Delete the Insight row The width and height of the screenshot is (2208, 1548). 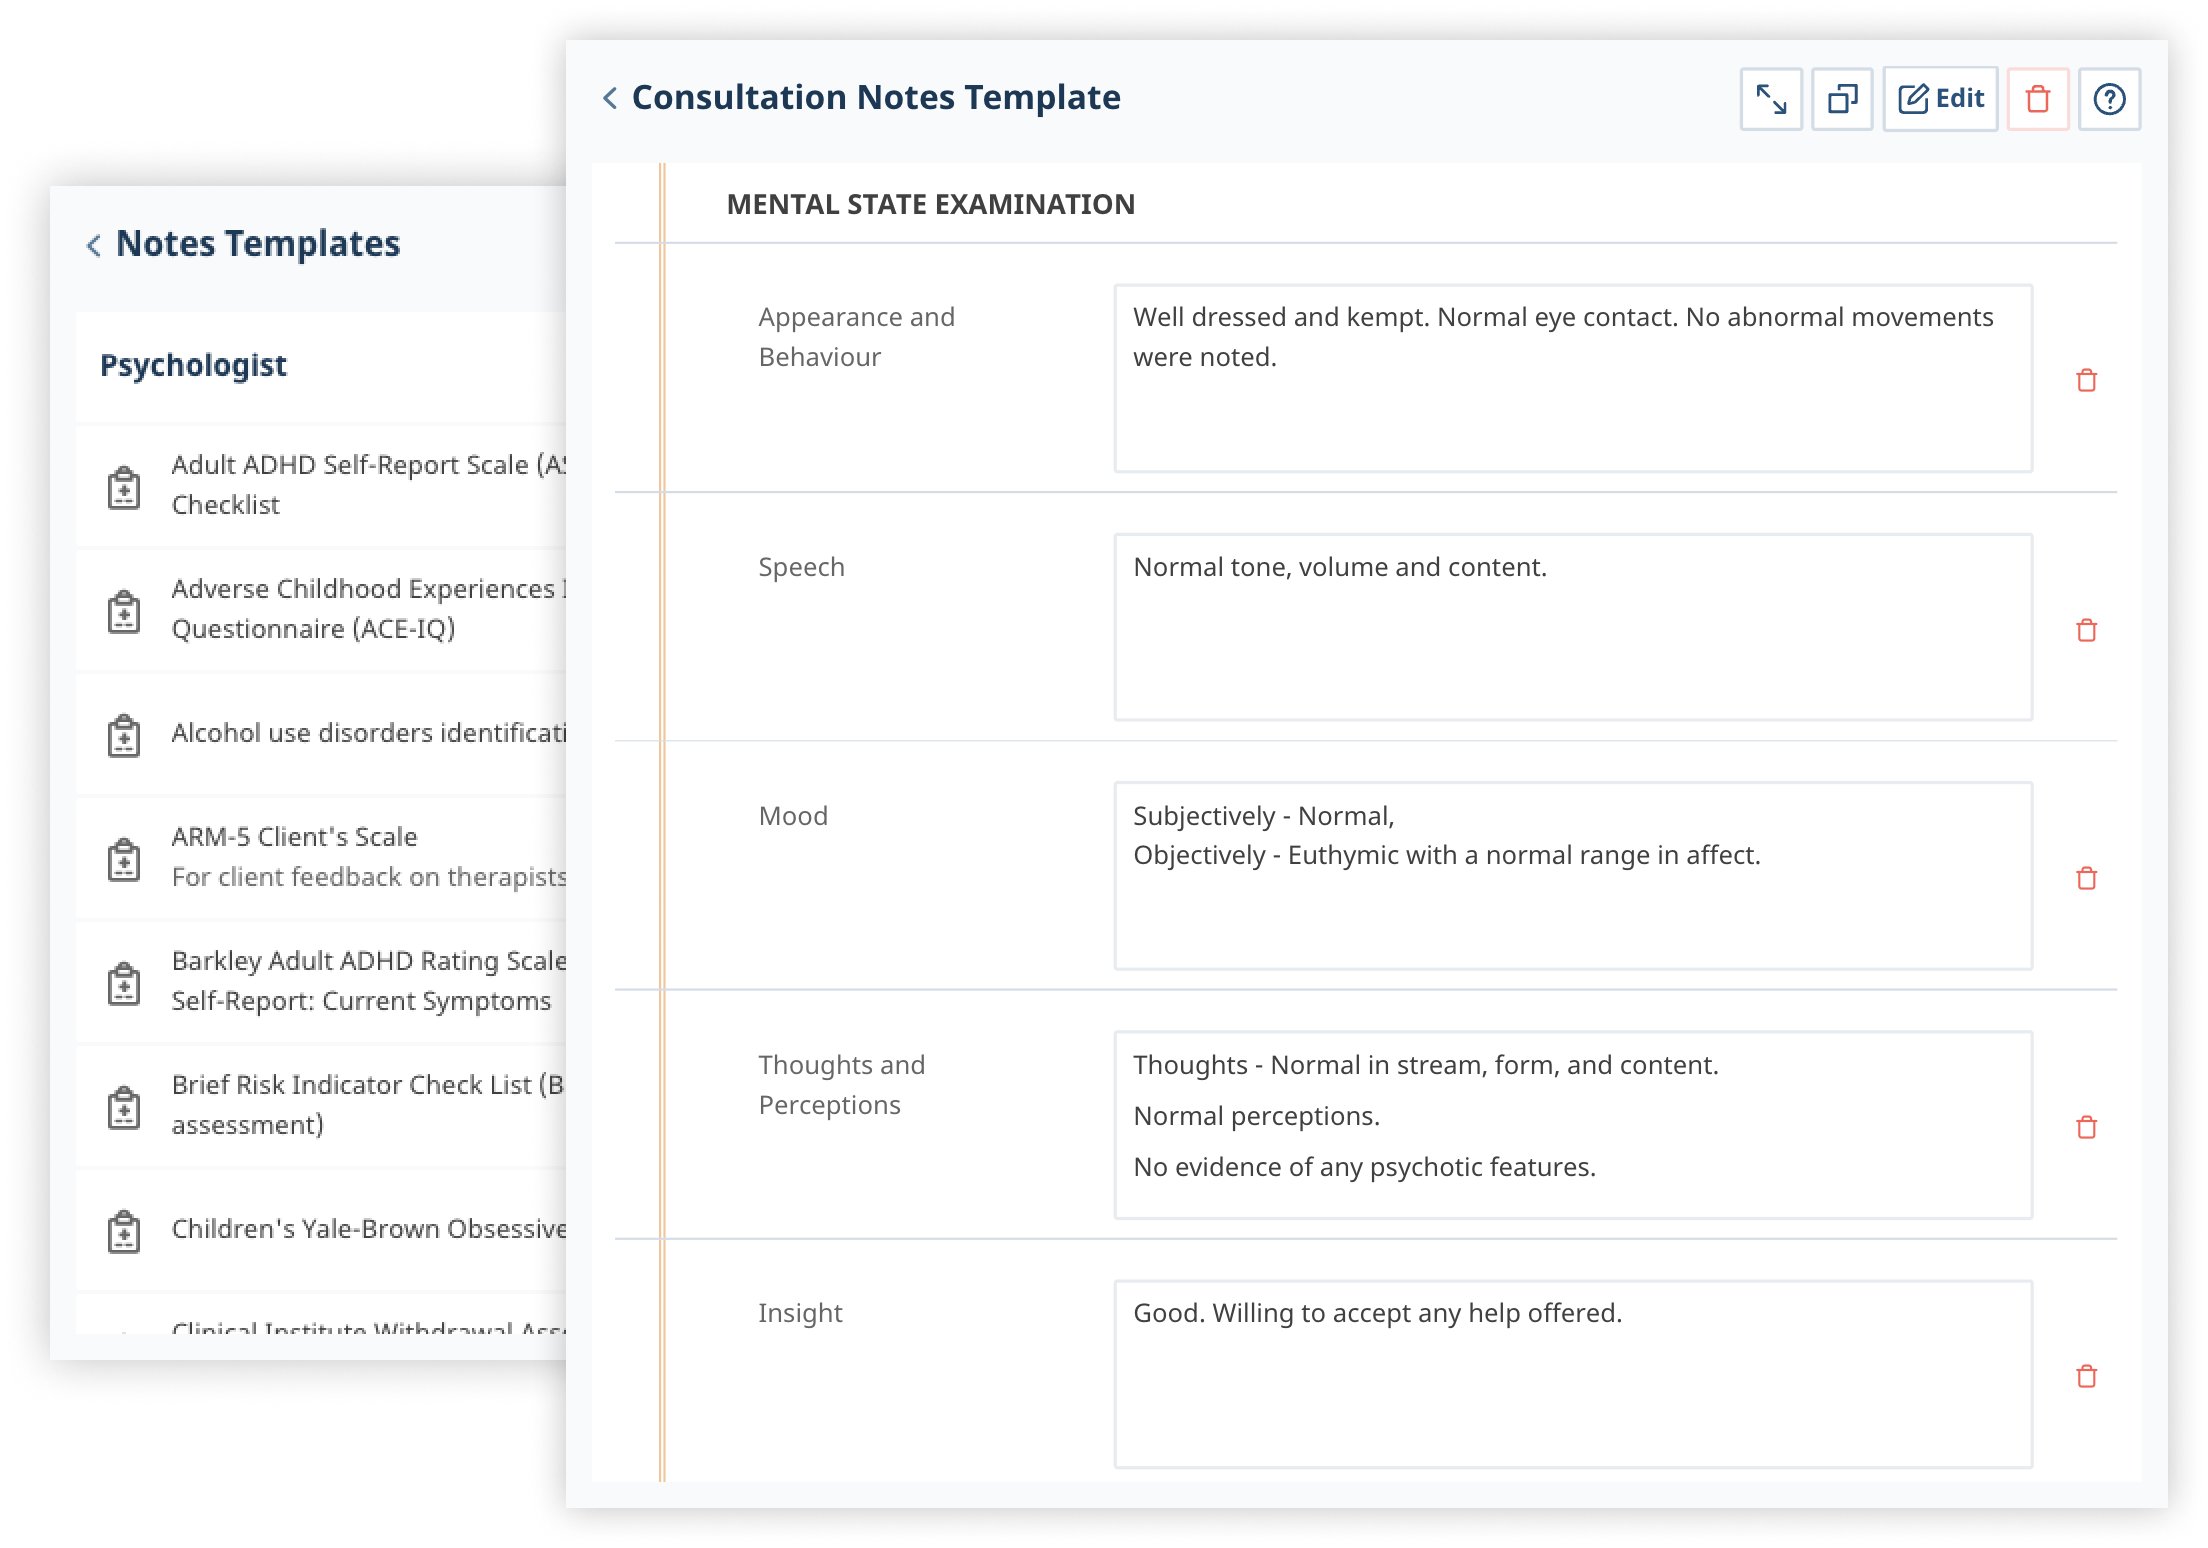pos(2086,1376)
